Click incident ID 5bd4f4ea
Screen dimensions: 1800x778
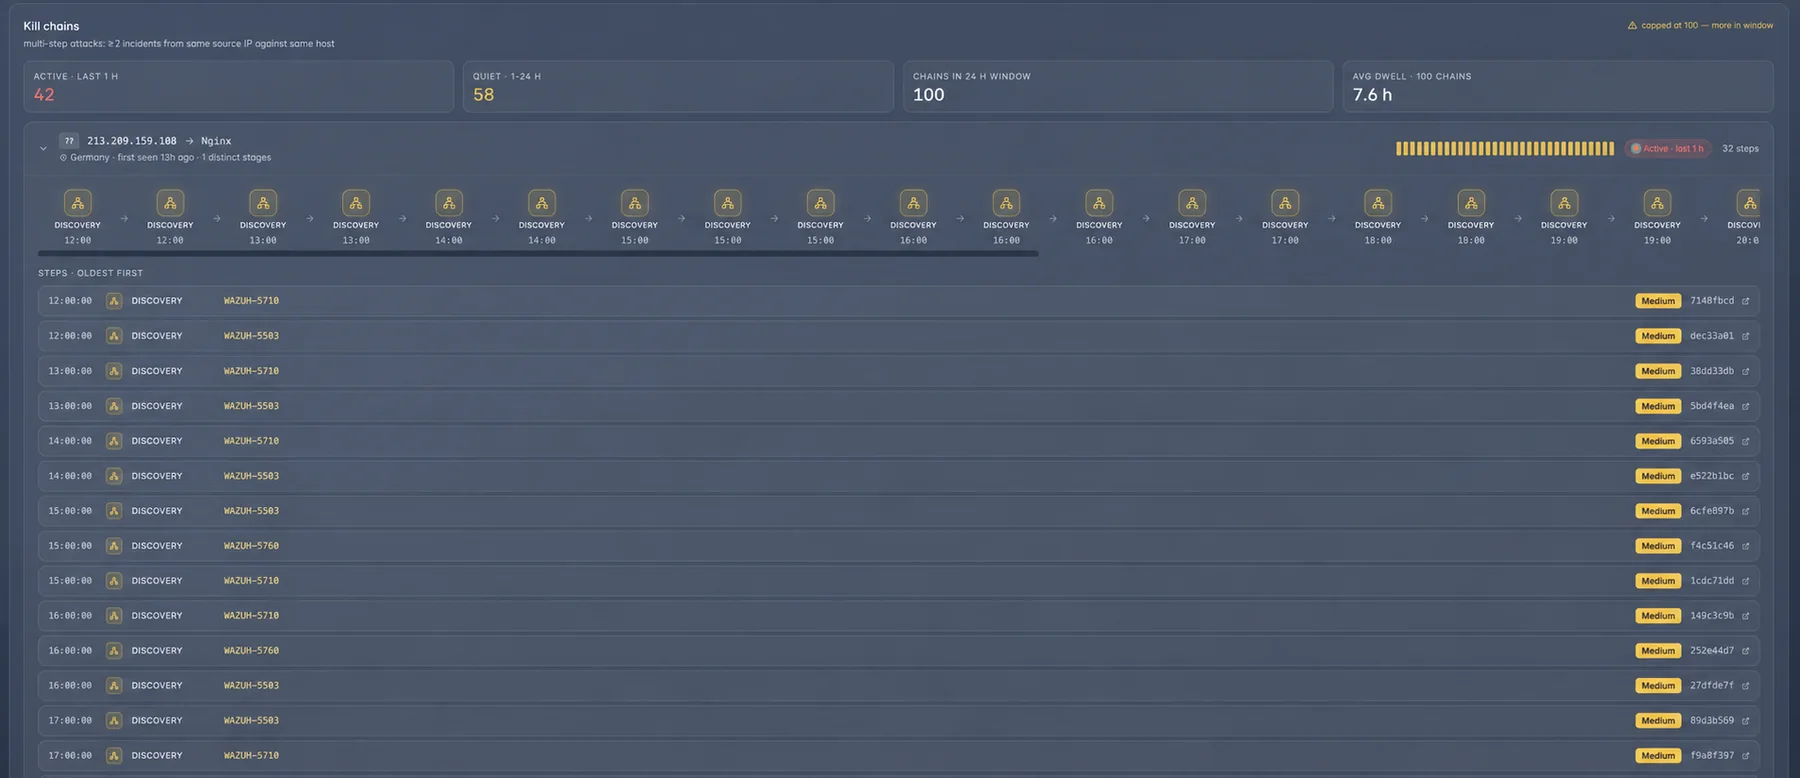pyautogui.click(x=1712, y=406)
